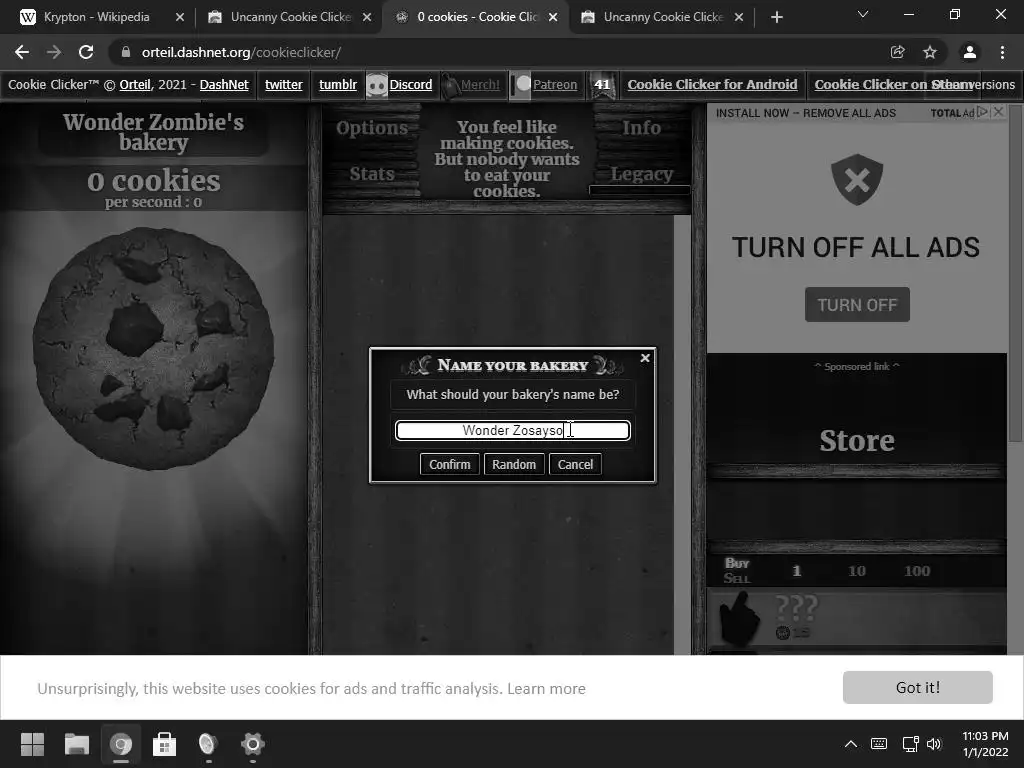Click the 41 ribbon badge
This screenshot has height=768, width=1024.
(x=602, y=86)
